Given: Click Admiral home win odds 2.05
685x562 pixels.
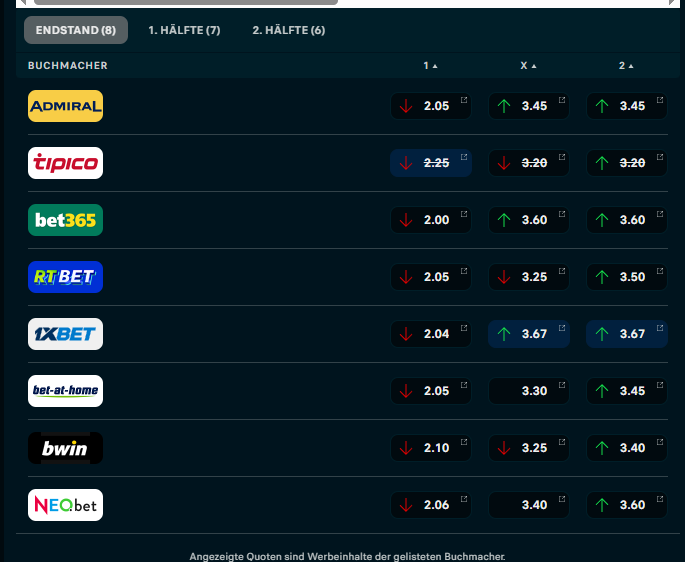Looking at the screenshot, I should [431, 106].
